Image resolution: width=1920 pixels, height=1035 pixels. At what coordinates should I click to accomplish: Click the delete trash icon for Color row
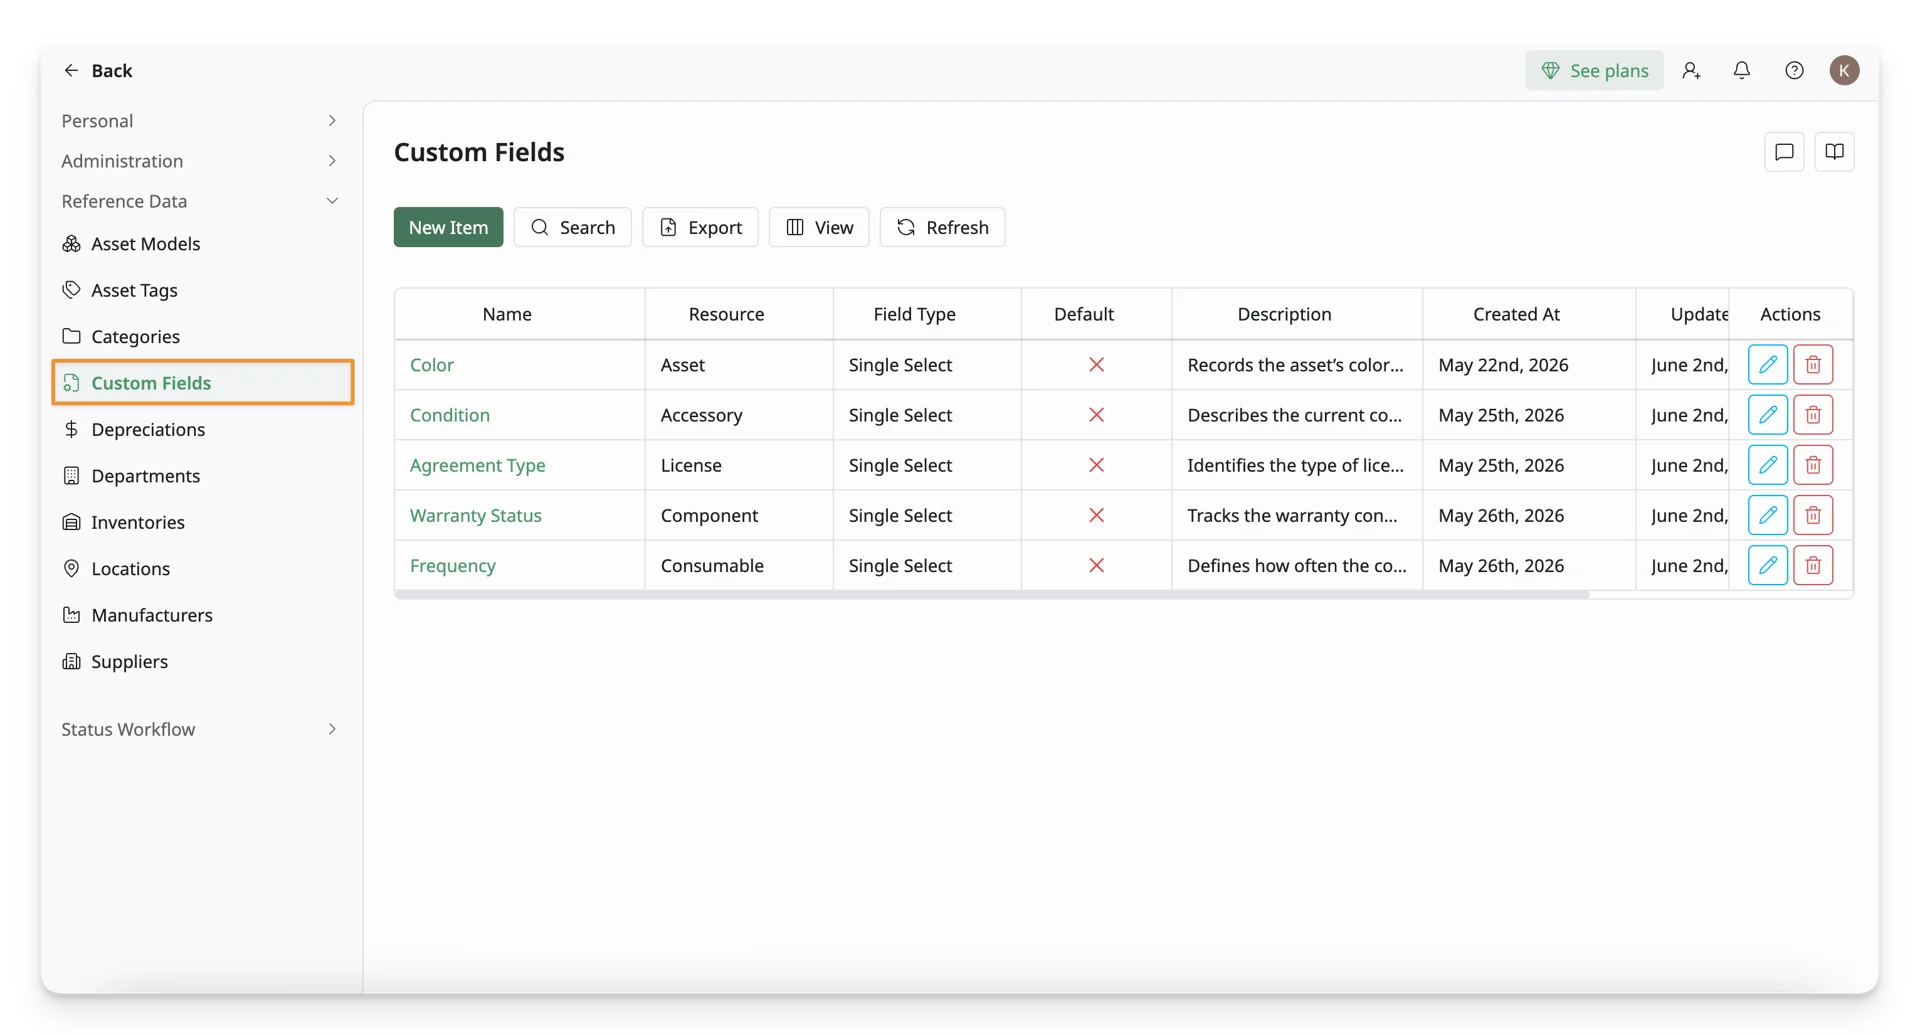tap(1812, 365)
